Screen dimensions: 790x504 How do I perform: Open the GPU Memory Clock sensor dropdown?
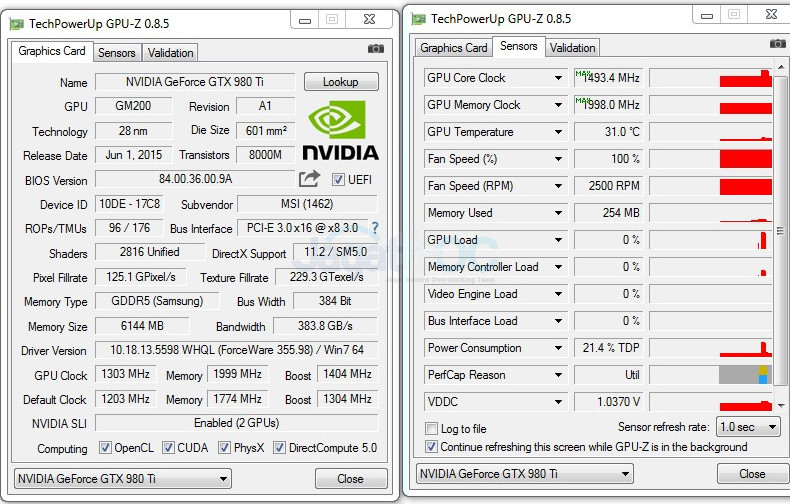[x=558, y=105]
